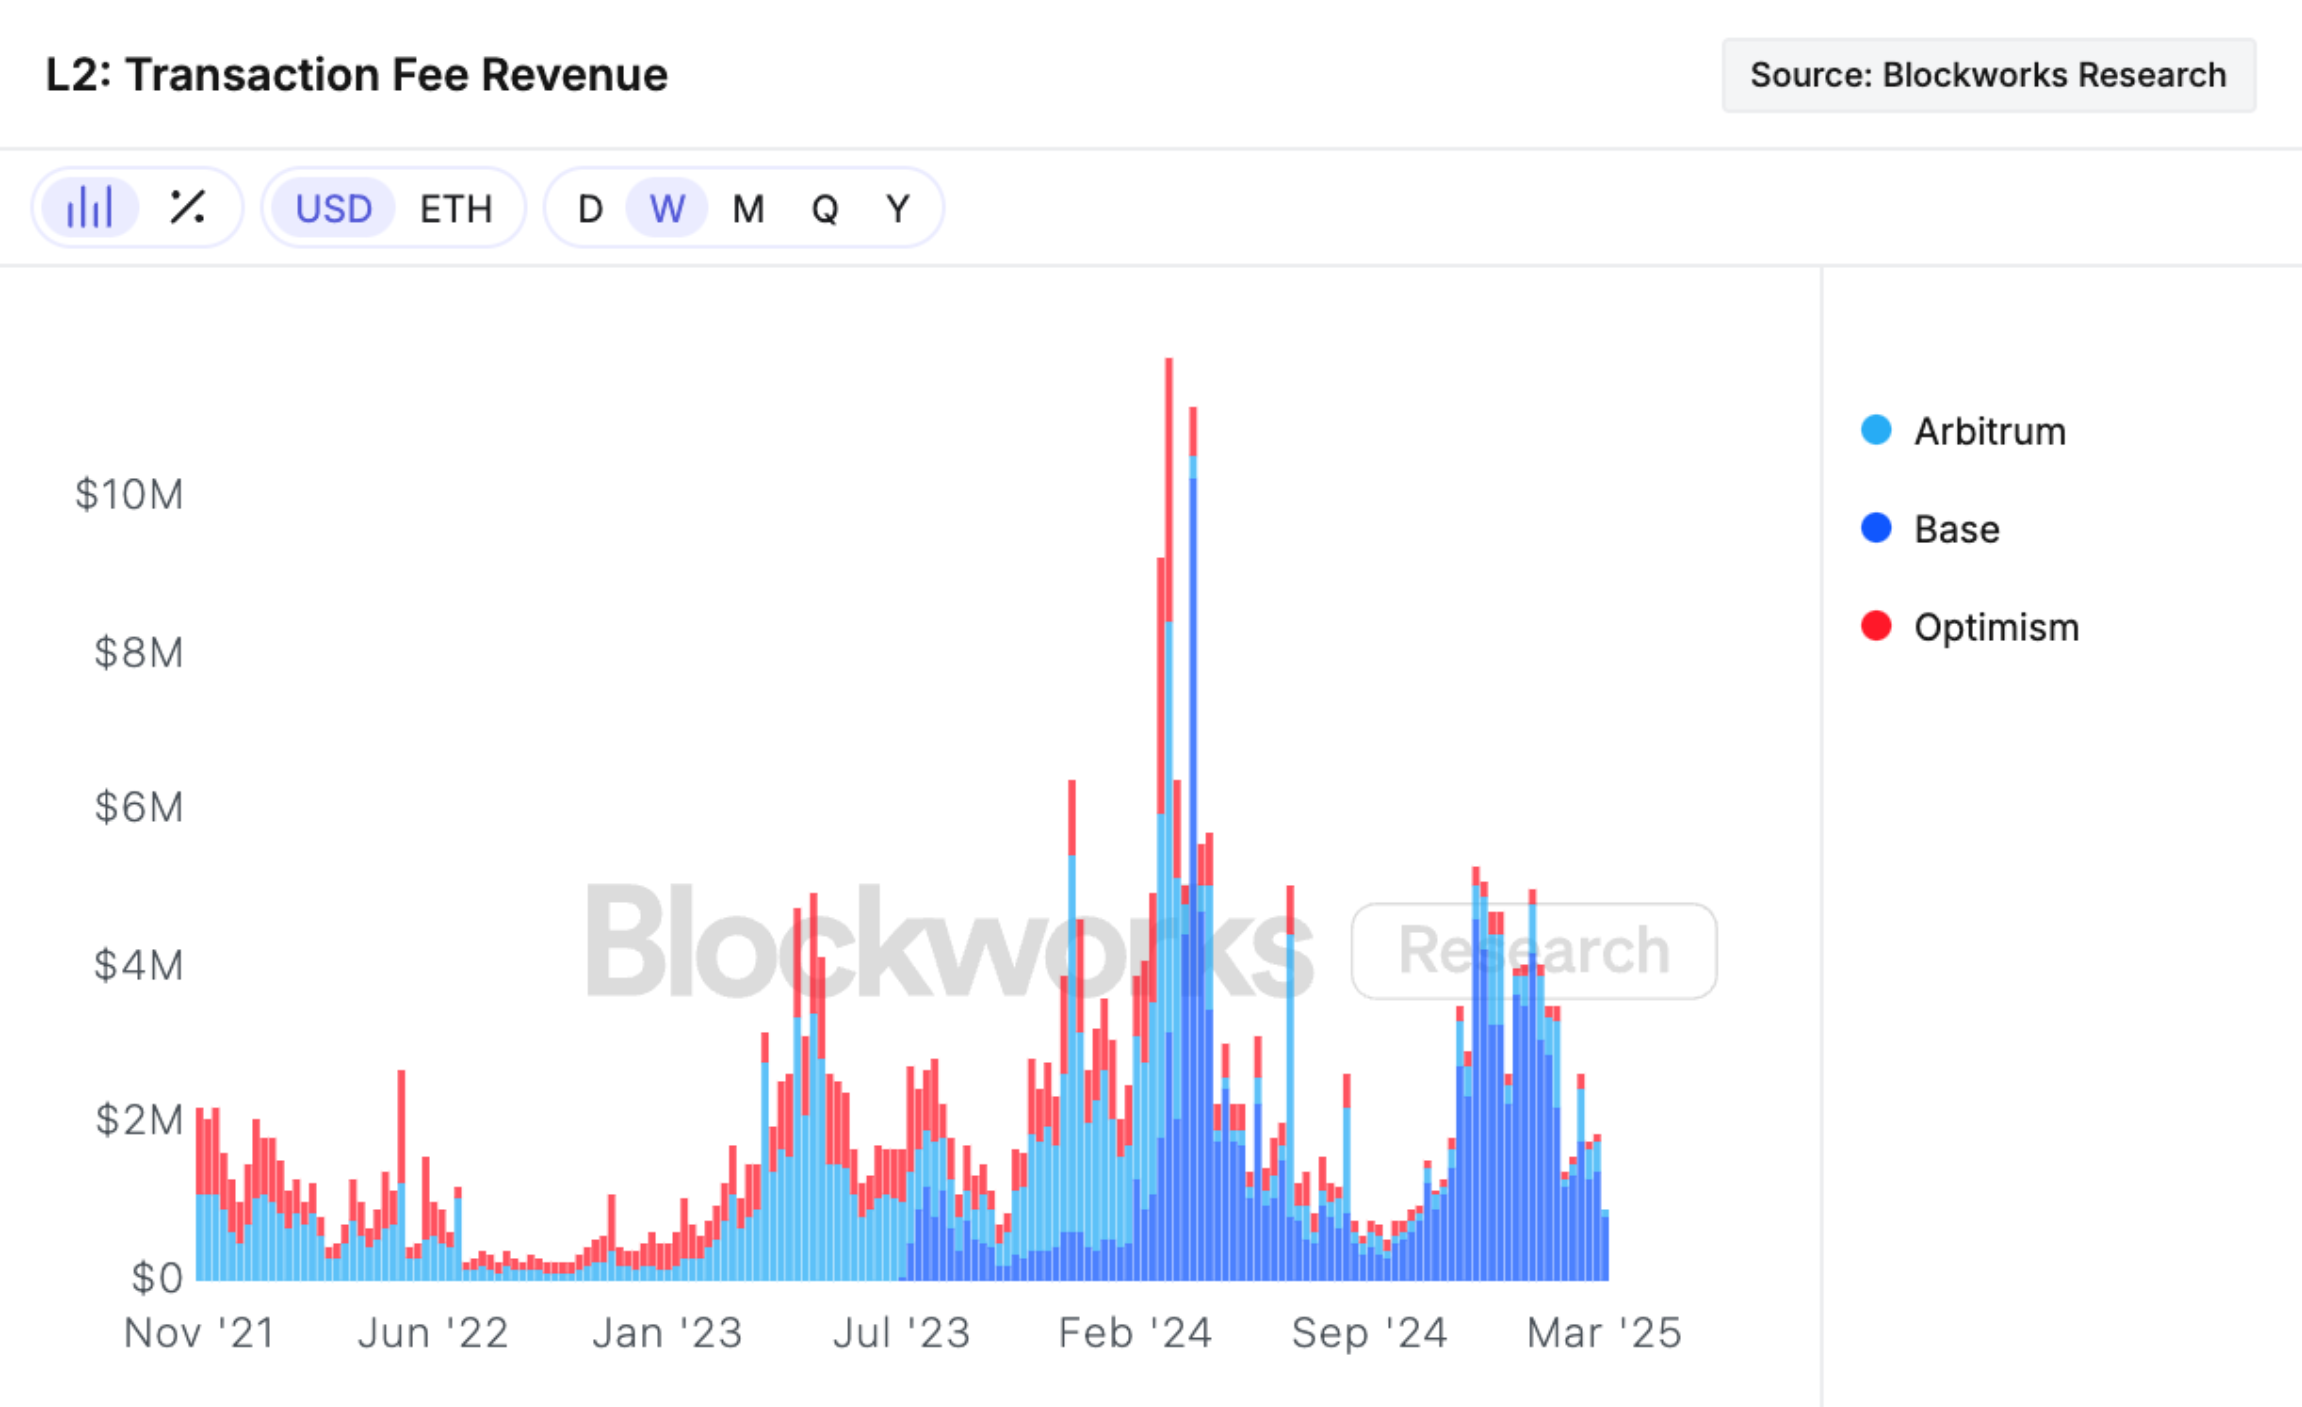The image size is (2302, 1407).
Task: Hide the Optimism series via its label
Action: pos(1996,627)
